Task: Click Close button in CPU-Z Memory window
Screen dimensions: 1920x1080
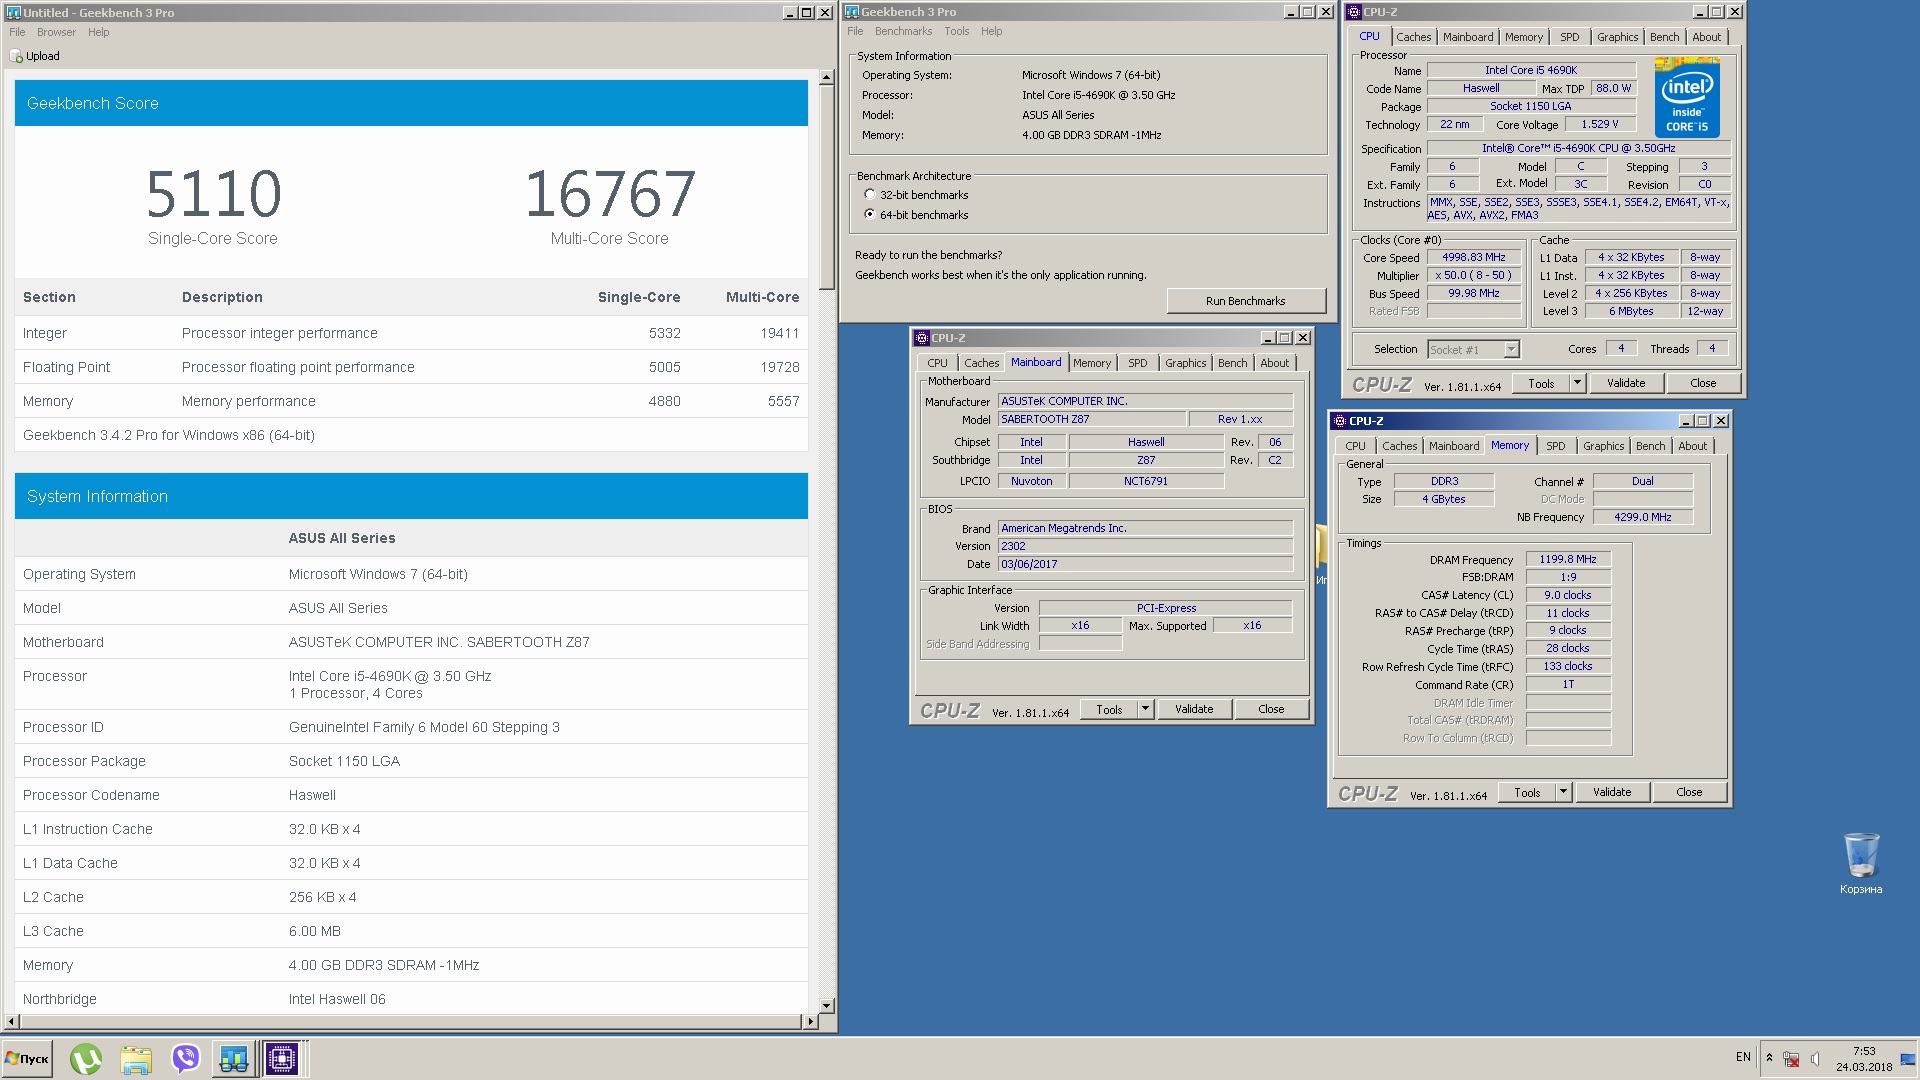Action: [1689, 792]
